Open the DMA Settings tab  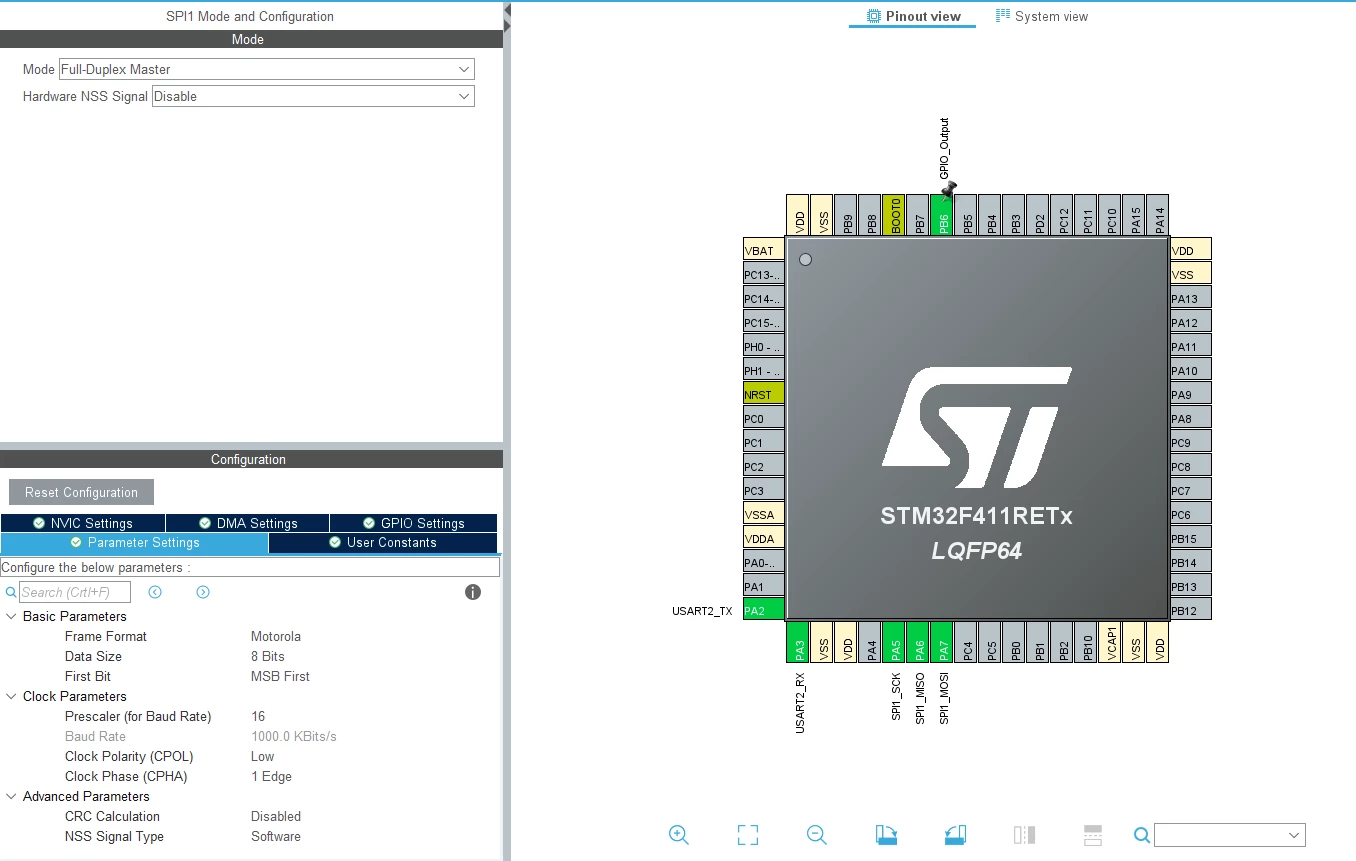pyautogui.click(x=247, y=523)
